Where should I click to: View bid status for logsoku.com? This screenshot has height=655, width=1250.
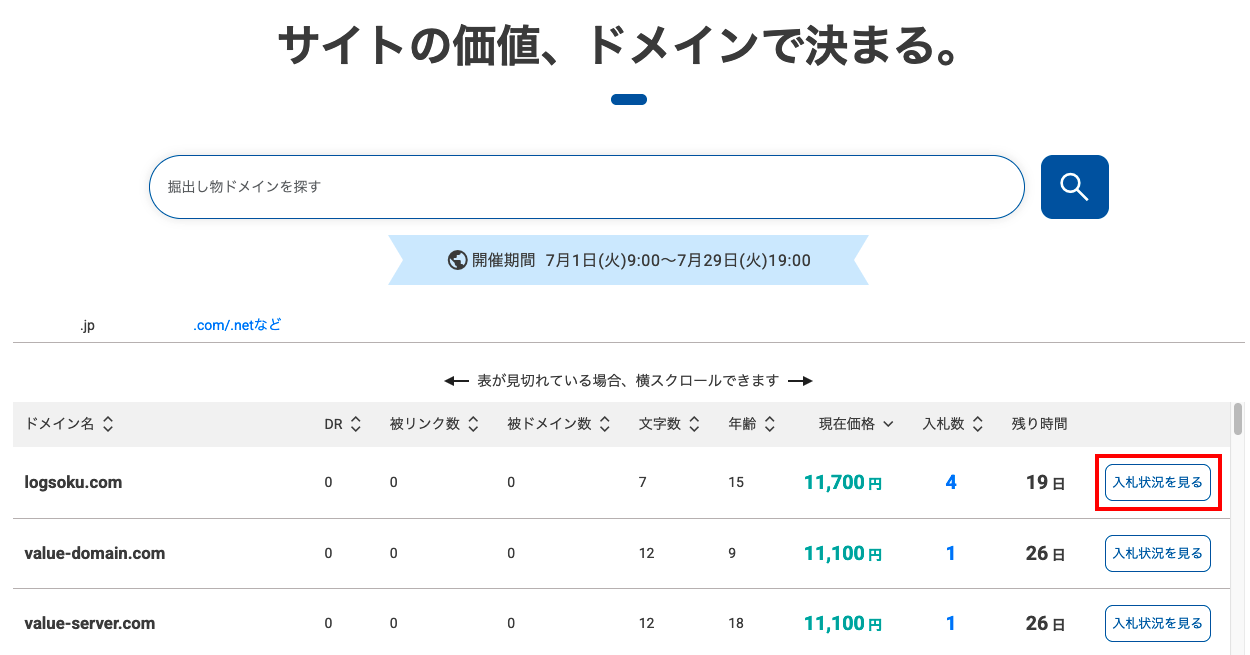pos(1157,482)
